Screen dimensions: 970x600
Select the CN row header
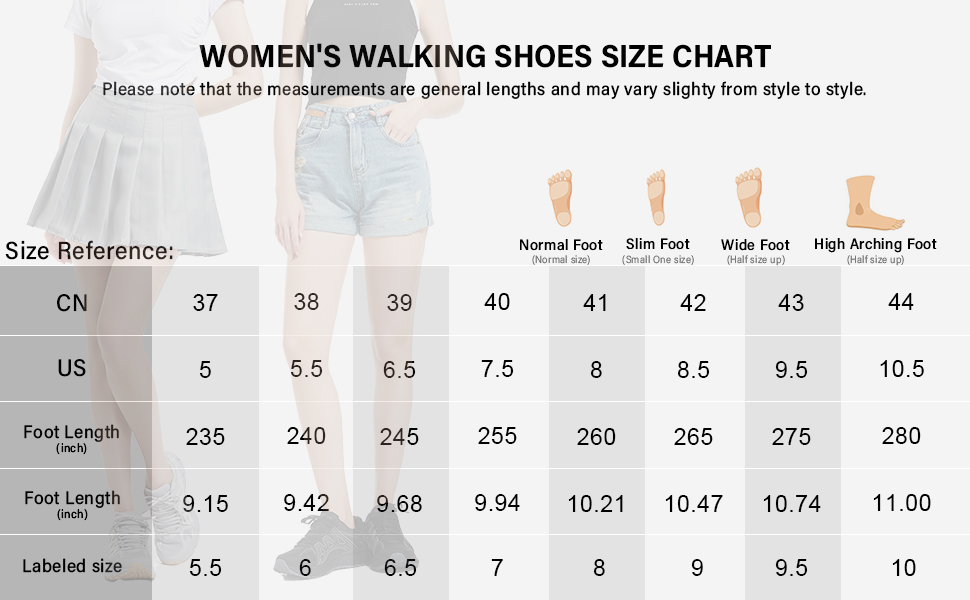point(72,302)
